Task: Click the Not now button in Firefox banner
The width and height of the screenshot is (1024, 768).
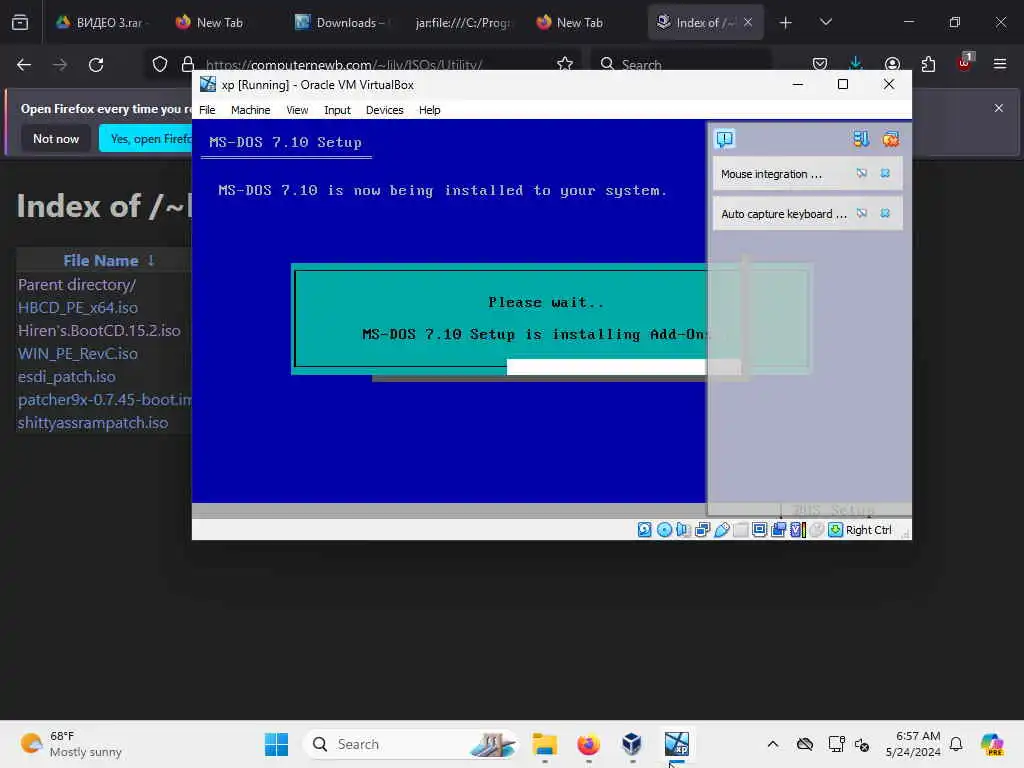Action: coord(56,138)
